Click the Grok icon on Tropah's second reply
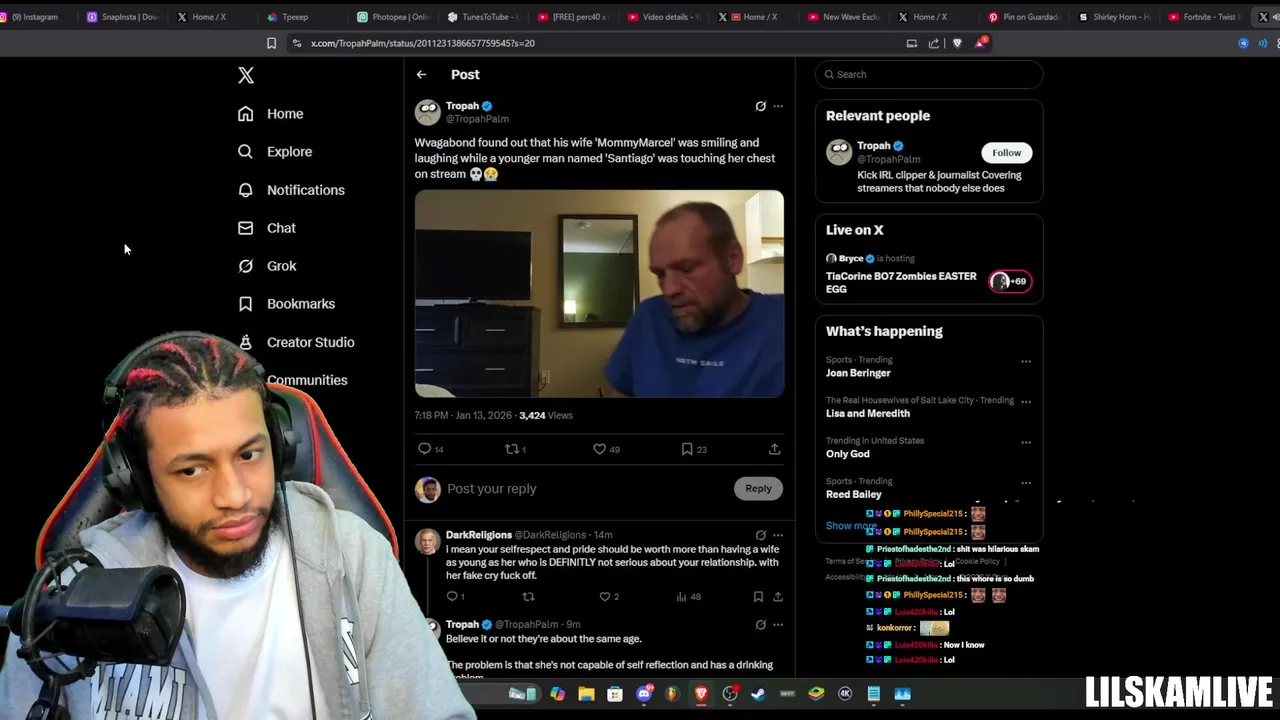 tap(760, 625)
